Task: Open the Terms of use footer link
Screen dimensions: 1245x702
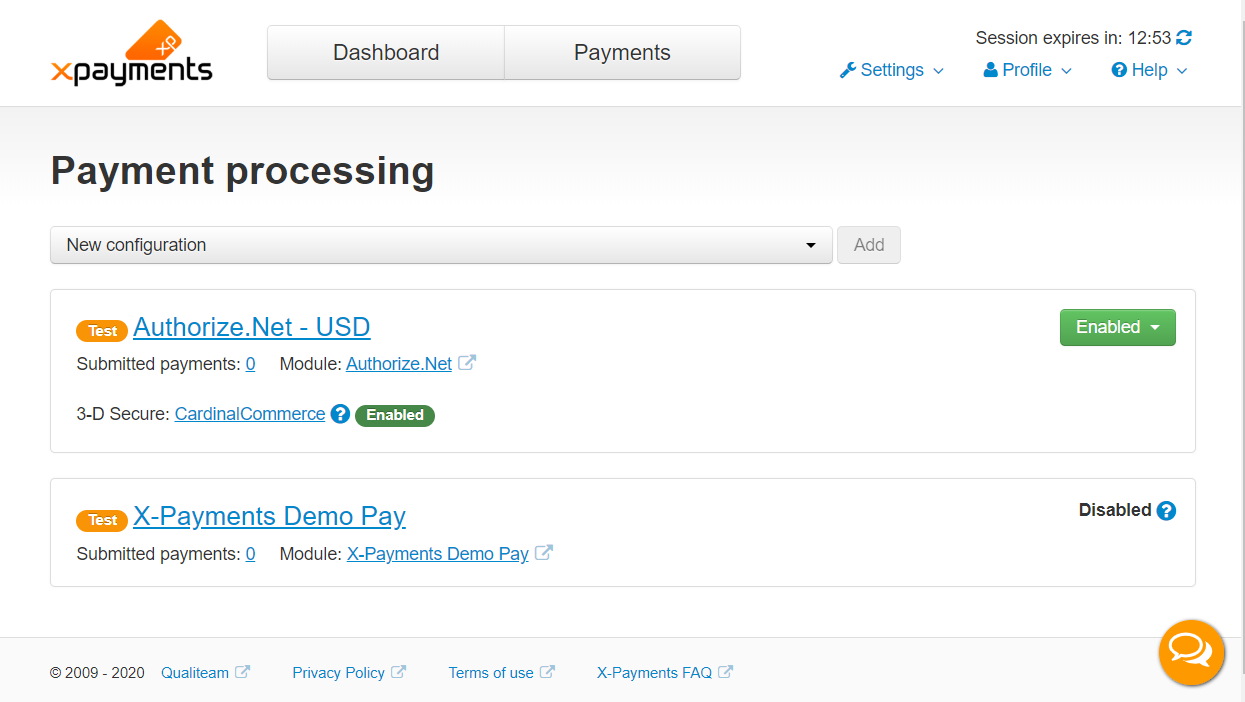Action: (x=491, y=673)
